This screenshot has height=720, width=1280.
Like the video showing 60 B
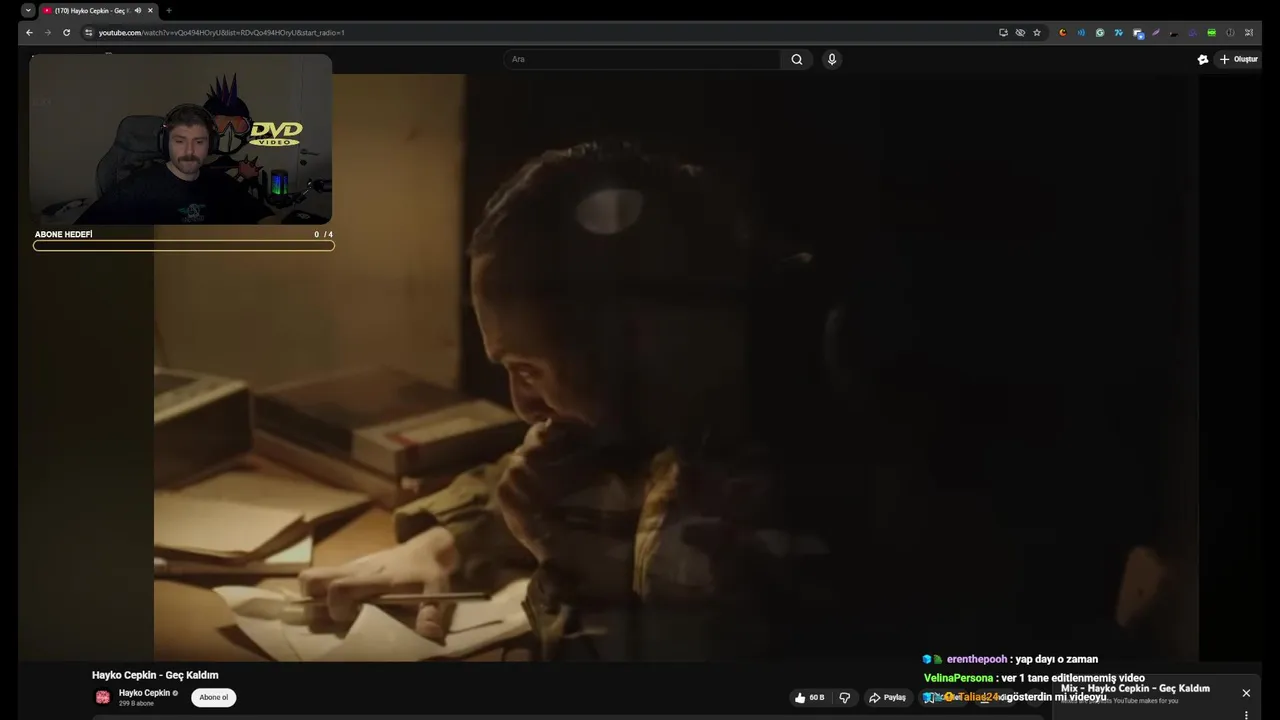point(810,697)
